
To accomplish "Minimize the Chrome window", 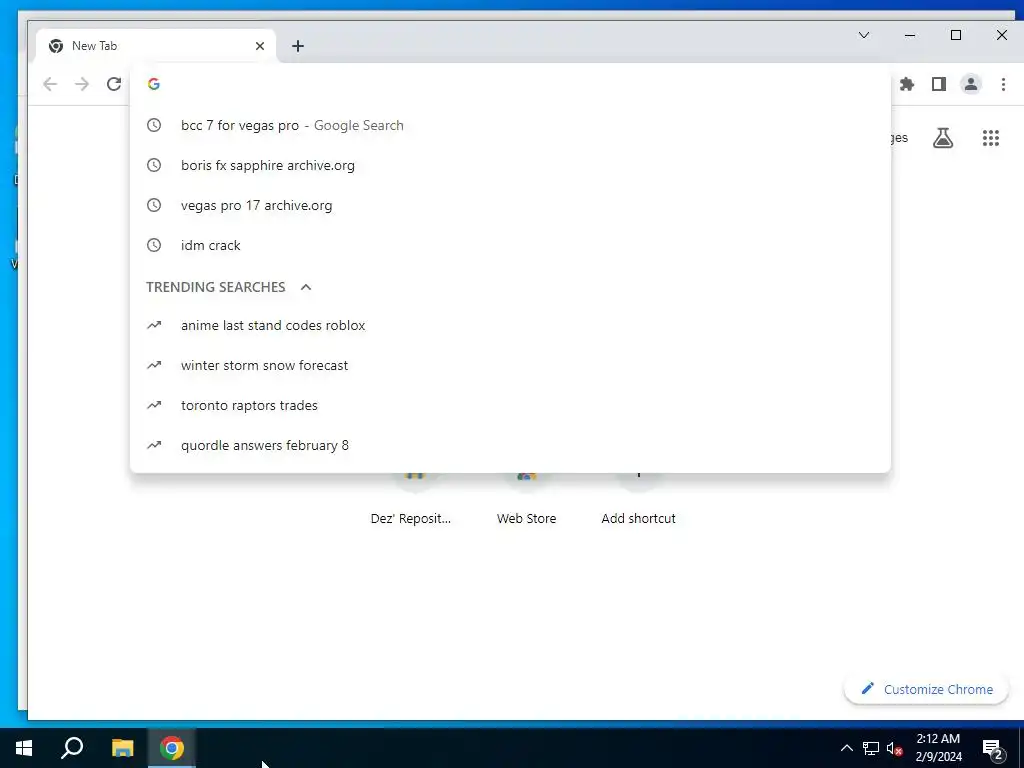I will tap(910, 35).
